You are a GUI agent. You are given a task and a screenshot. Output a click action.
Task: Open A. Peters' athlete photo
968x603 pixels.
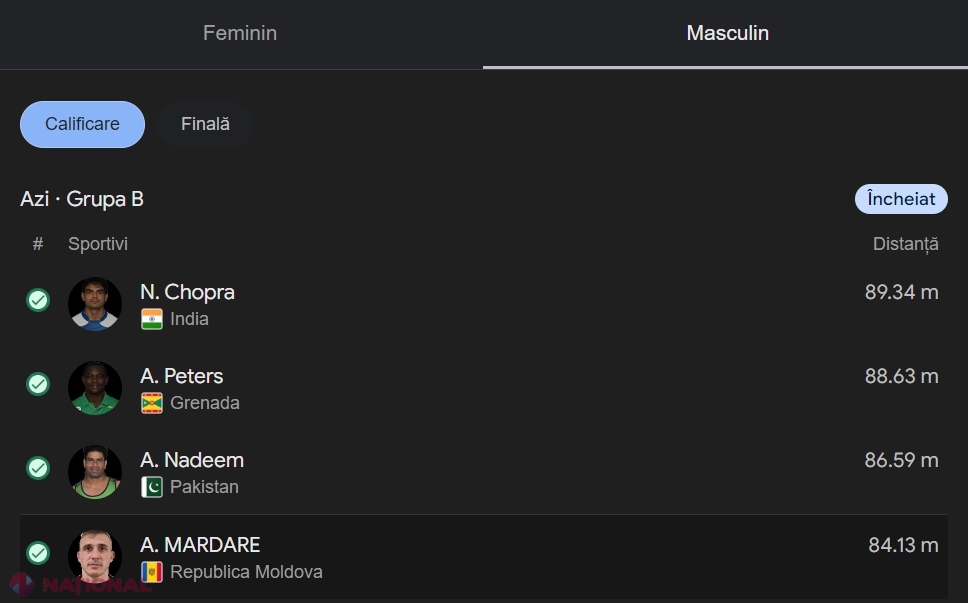pyautogui.click(x=94, y=388)
